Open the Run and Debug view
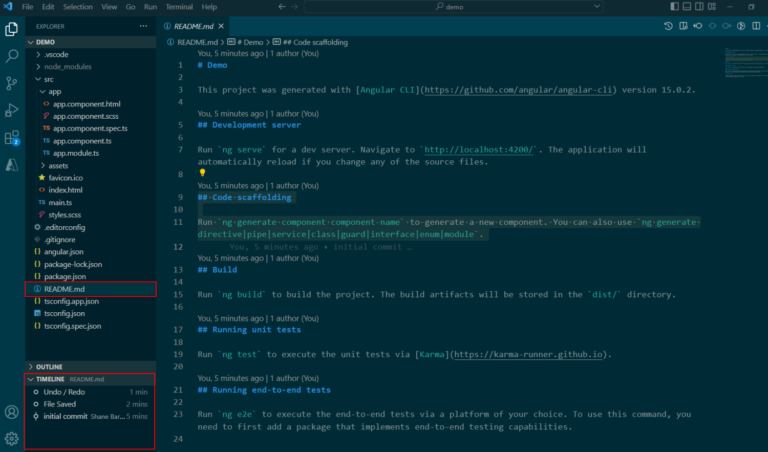 tap(12, 111)
